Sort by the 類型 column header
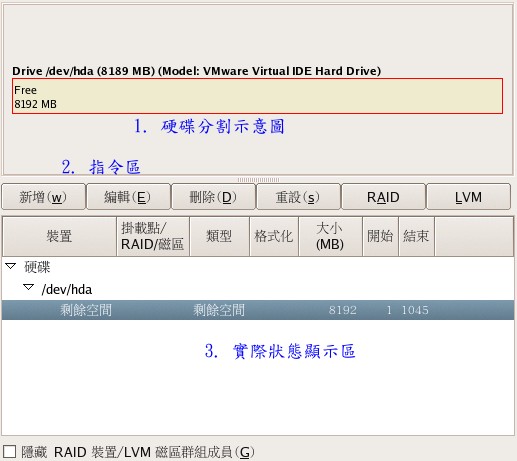 pyautogui.click(x=219, y=236)
